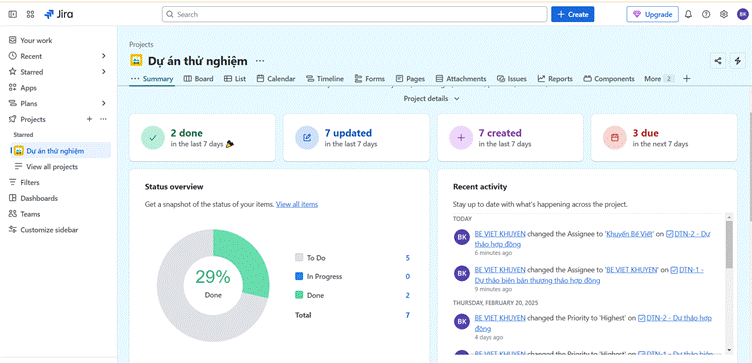Switch to the Calendar tab
Image resolution: width=752 pixels, height=363 pixels.
[x=276, y=79]
